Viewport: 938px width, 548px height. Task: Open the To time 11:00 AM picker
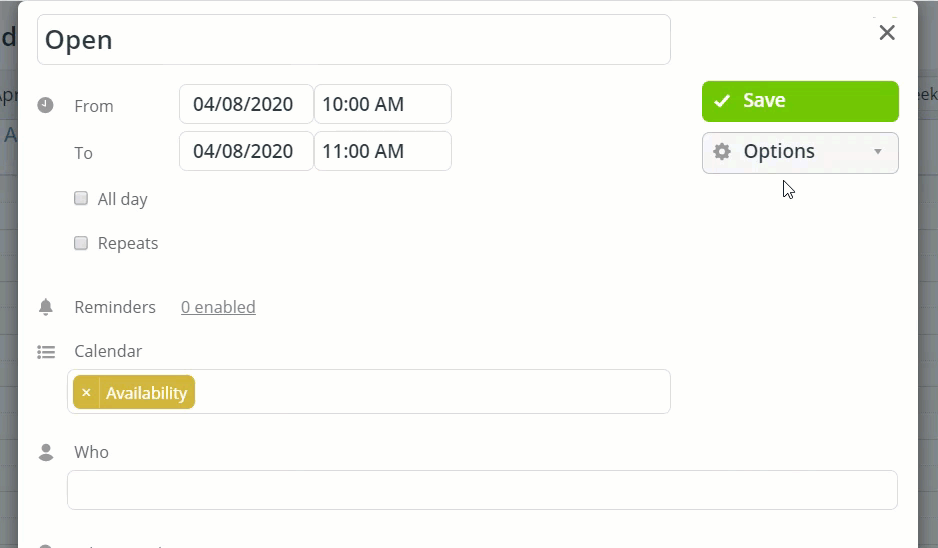(382, 151)
